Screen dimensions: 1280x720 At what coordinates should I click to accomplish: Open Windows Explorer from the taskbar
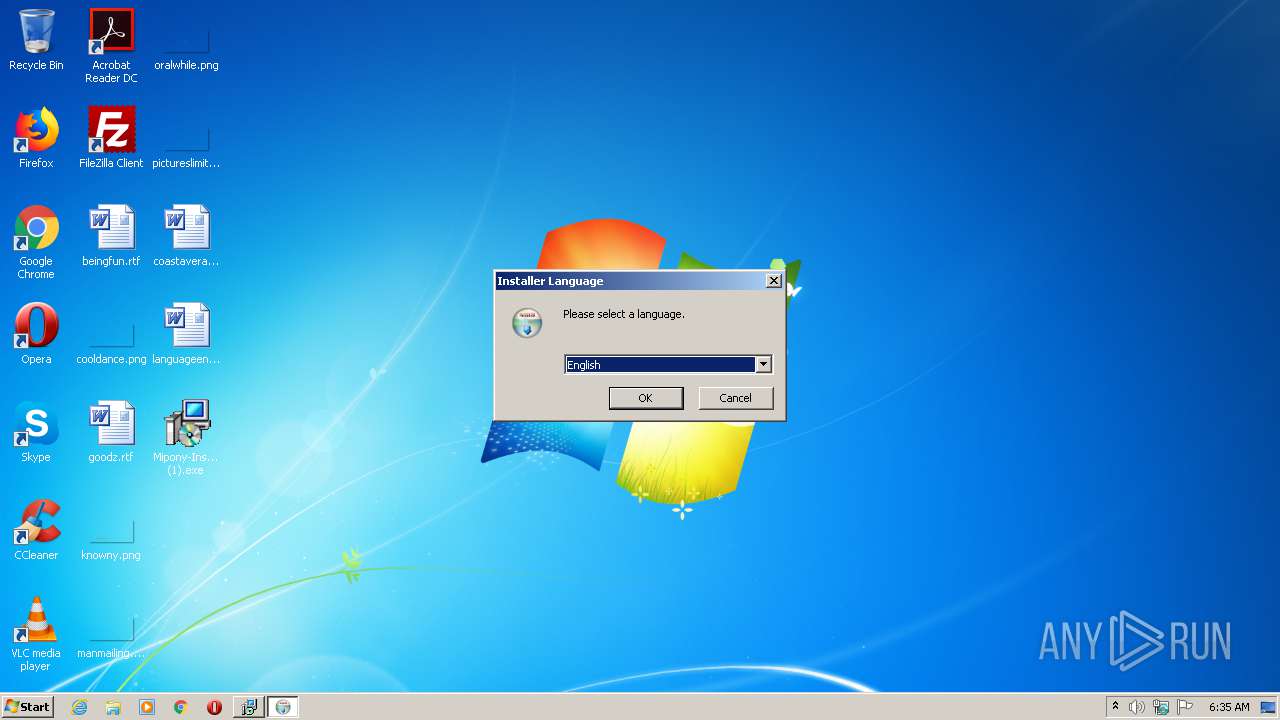(113, 707)
